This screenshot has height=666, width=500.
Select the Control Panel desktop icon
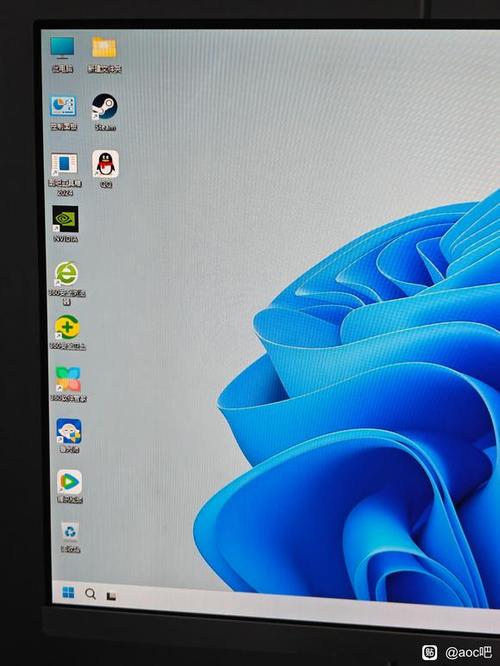63,107
